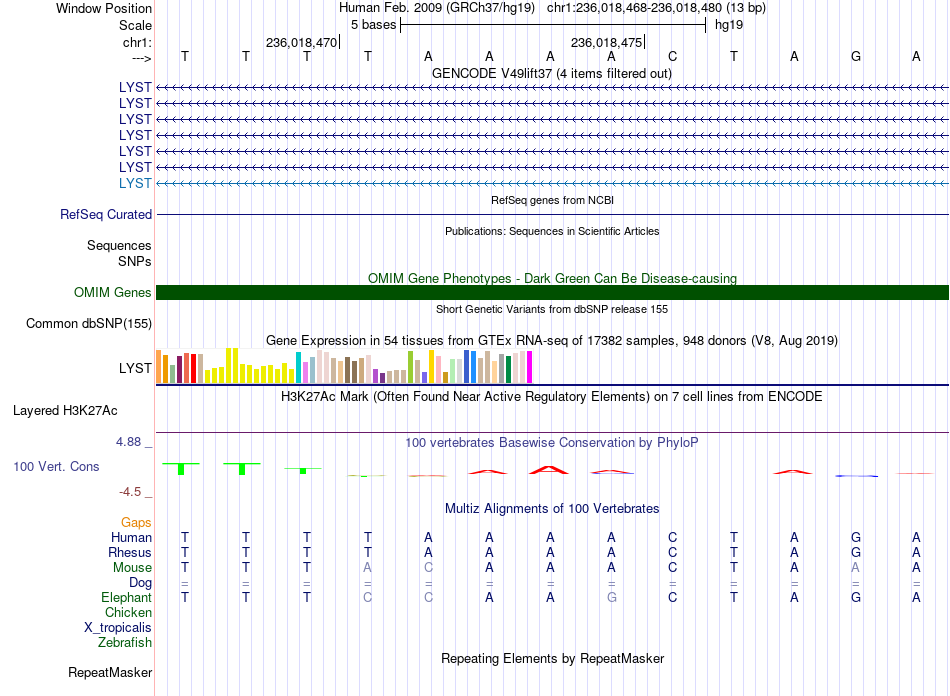Image resolution: width=950 pixels, height=696 pixels.
Task: Click the first green PhyloP negative bar
Action: [181, 468]
